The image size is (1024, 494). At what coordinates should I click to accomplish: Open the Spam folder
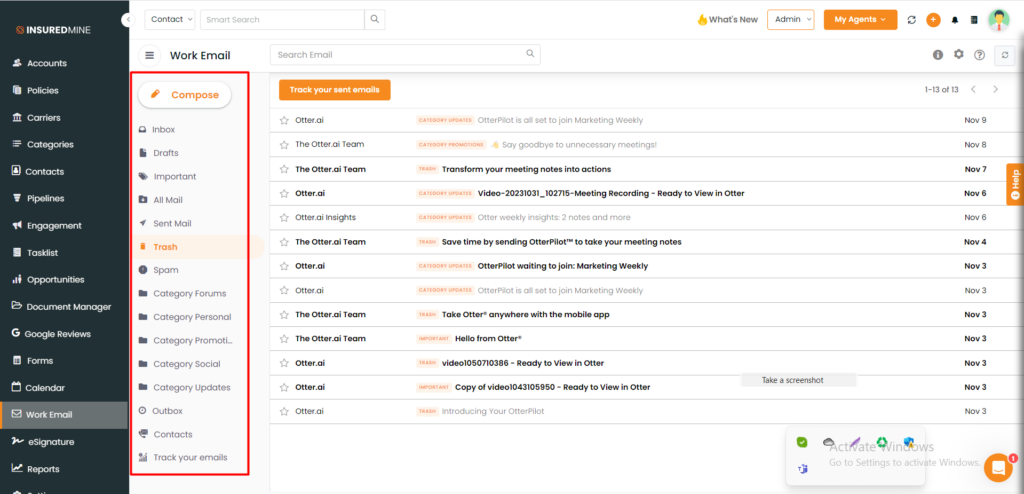(x=159, y=270)
